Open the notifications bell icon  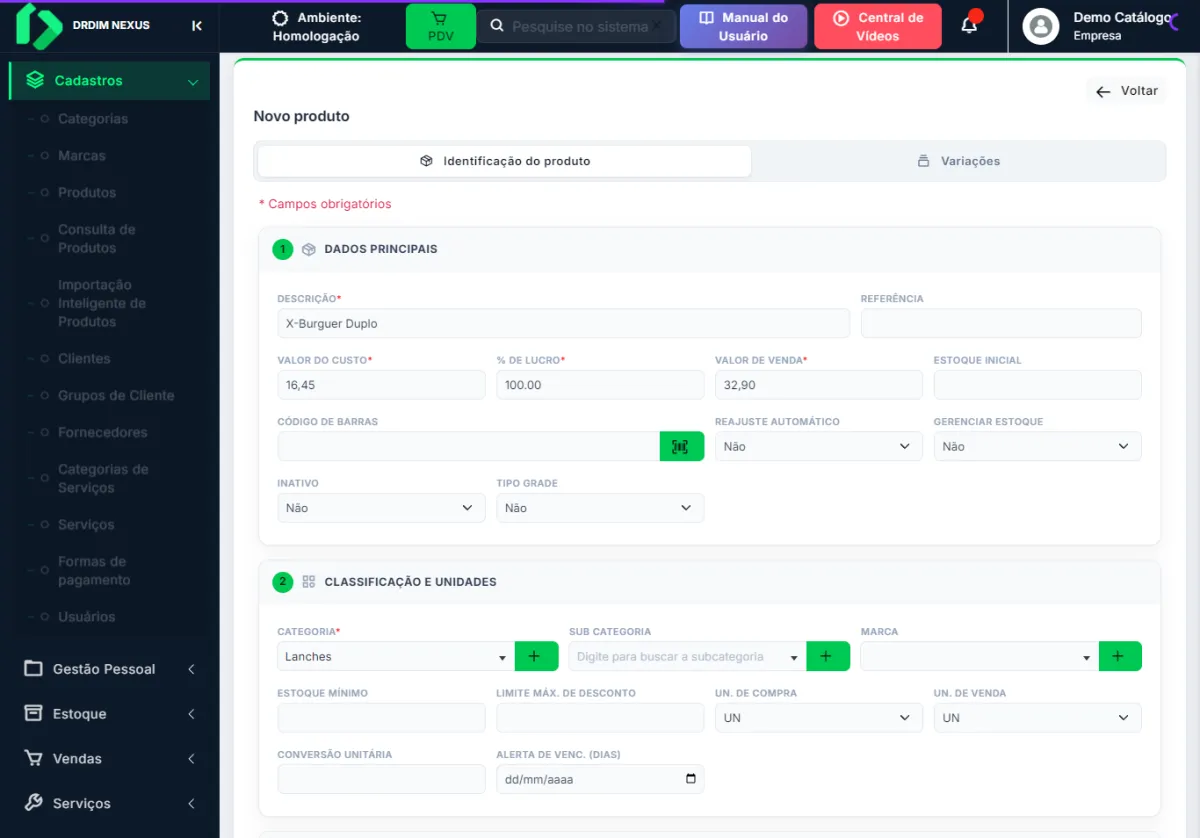tap(969, 25)
